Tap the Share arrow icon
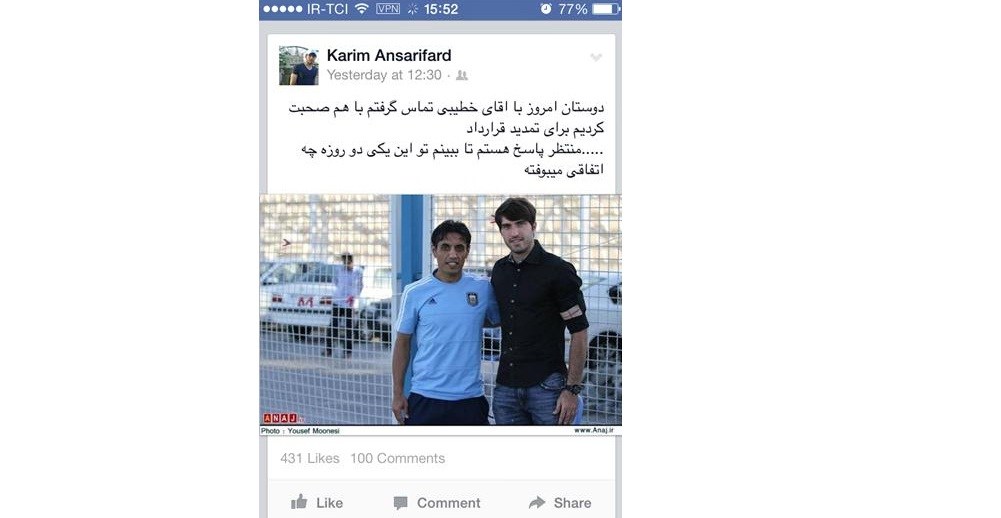 [x=537, y=503]
